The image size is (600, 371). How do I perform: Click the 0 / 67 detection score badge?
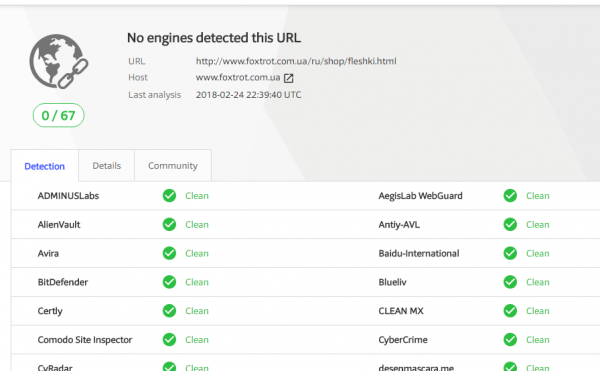point(59,115)
